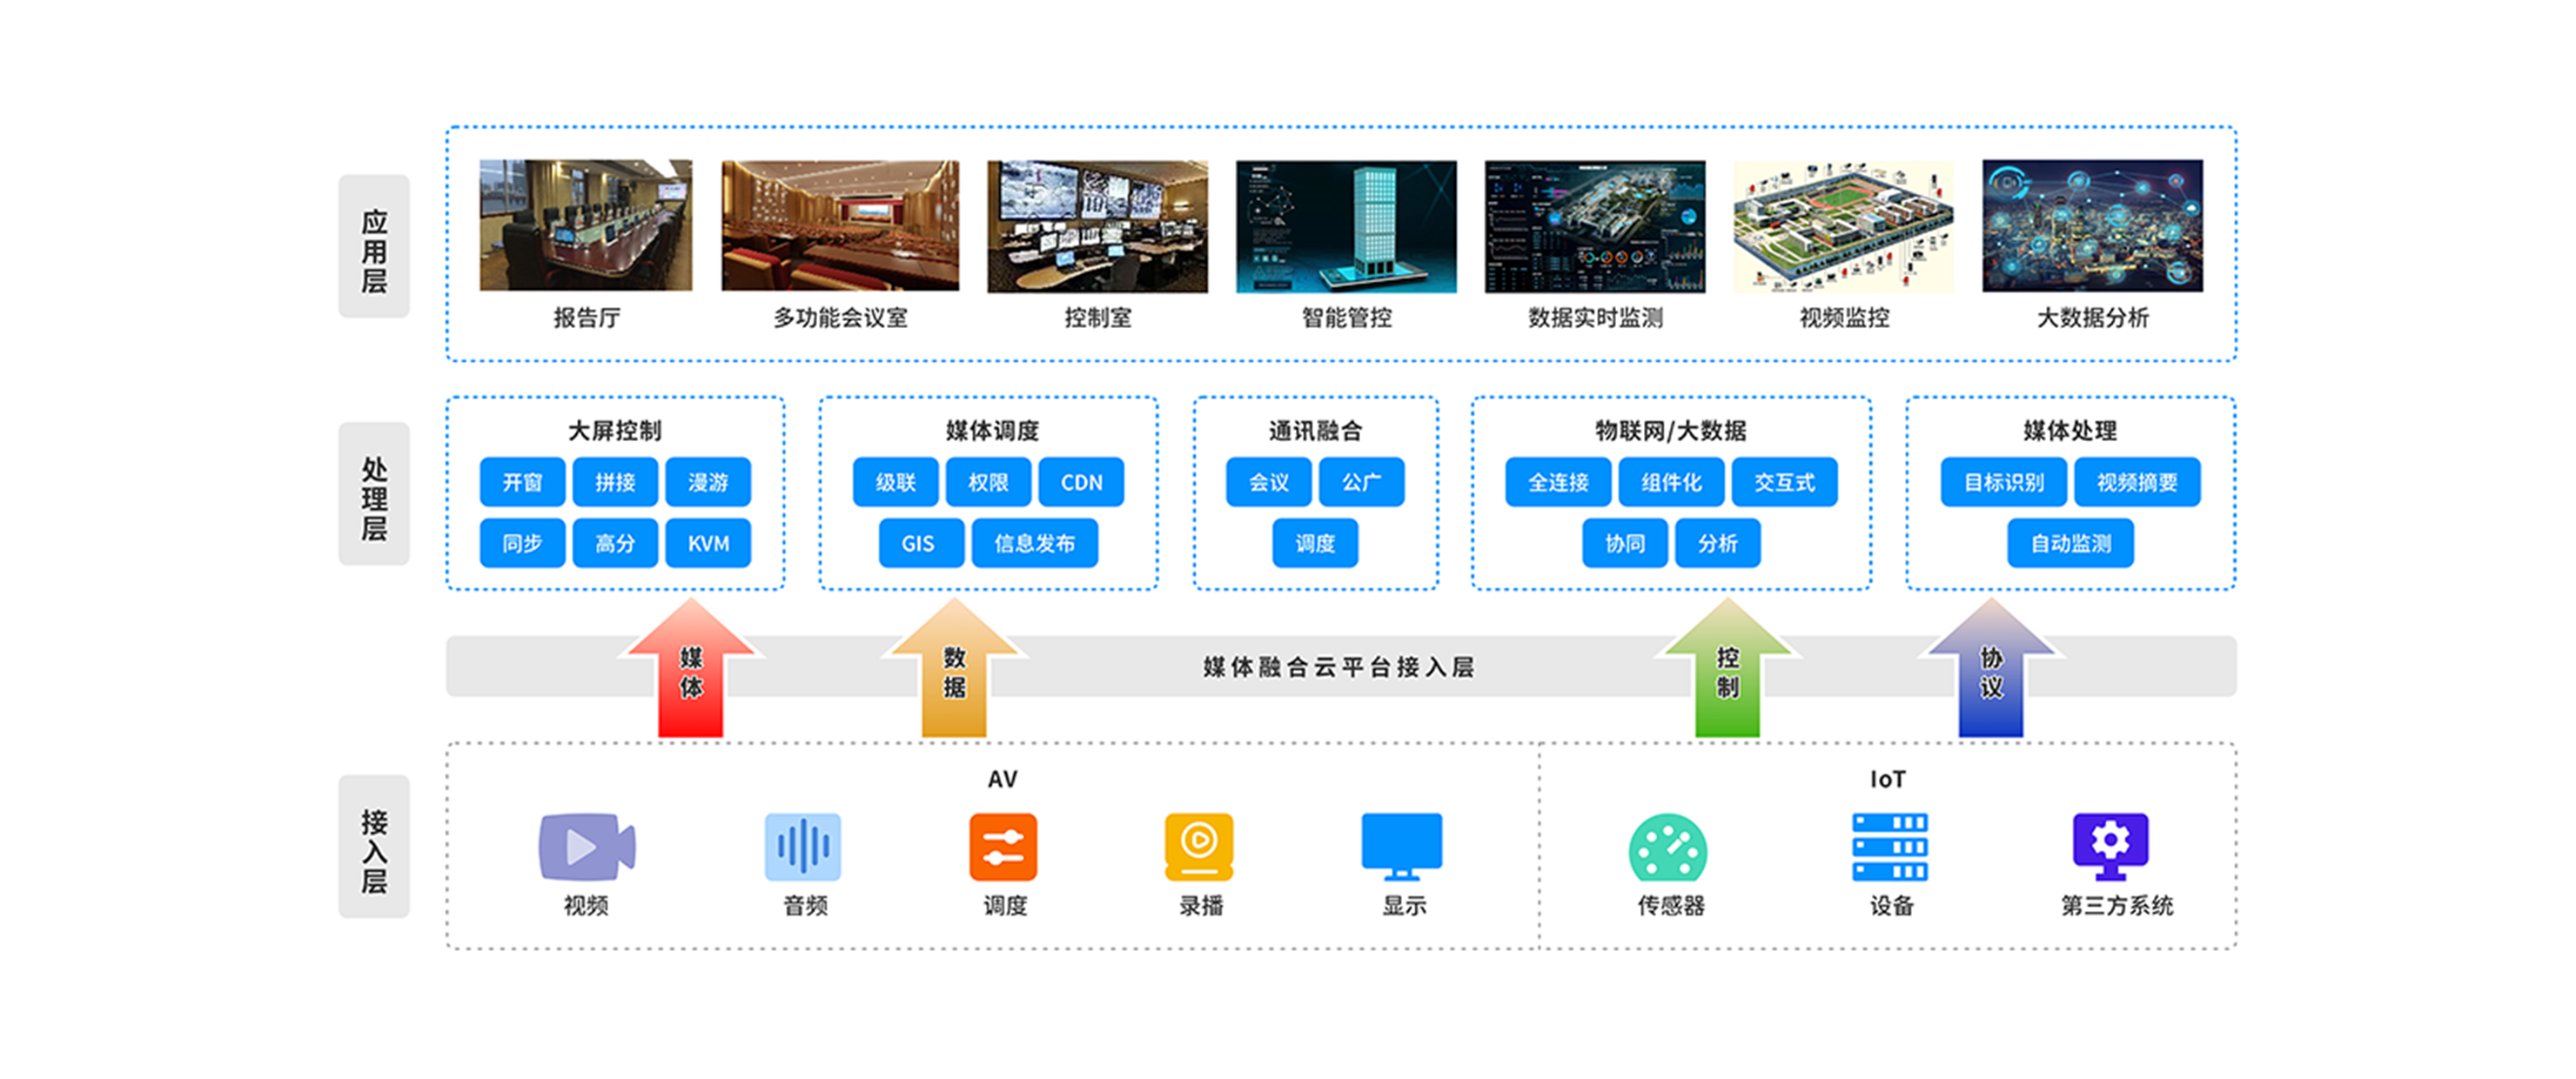Click the 自动监测 button
This screenshot has height=1079, width=2576.
pyautogui.click(x=2071, y=543)
